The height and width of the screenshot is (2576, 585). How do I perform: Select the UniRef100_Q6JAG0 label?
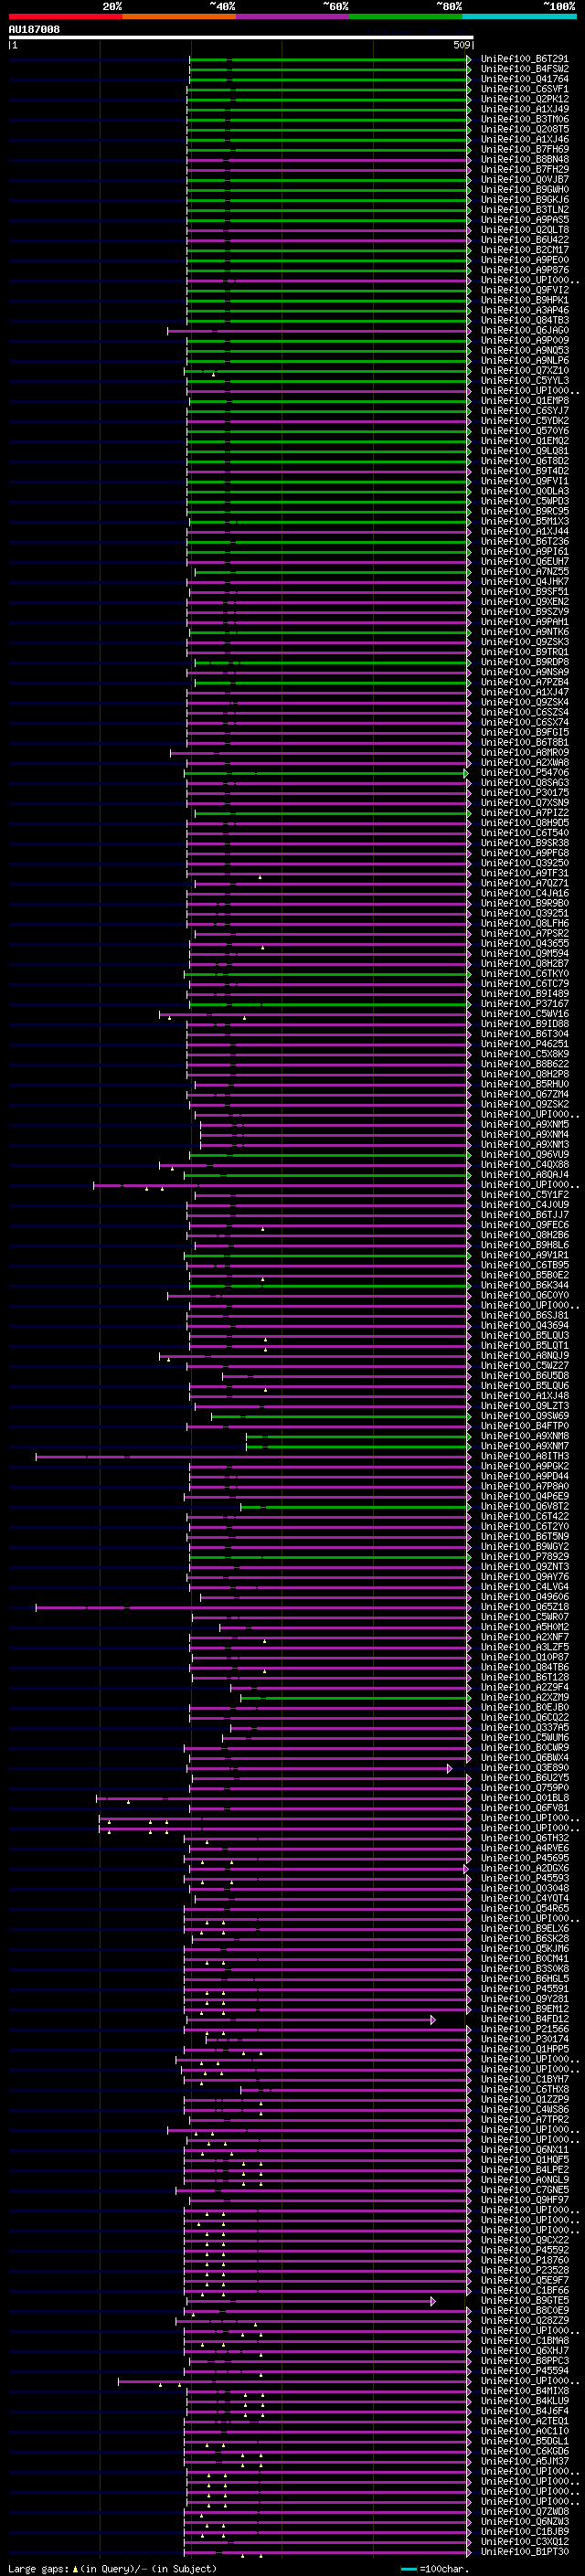524,331
